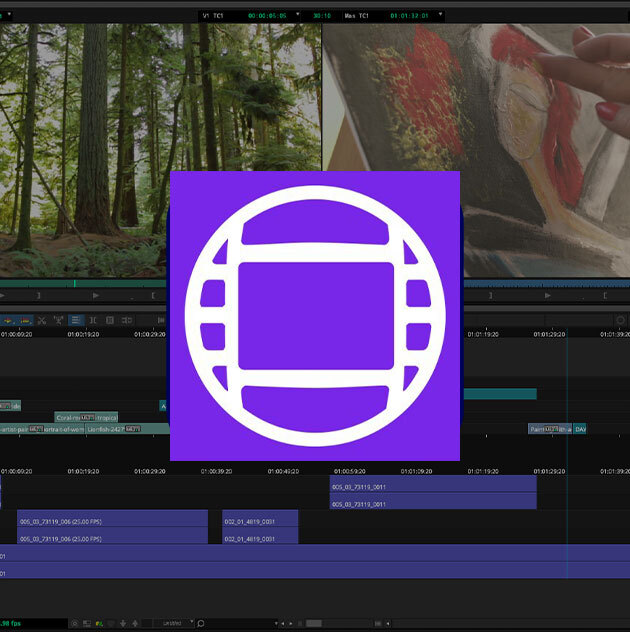Click the 01:01:32:01 master timecode display
The image size is (630, 632).
[x=409, y=16]
